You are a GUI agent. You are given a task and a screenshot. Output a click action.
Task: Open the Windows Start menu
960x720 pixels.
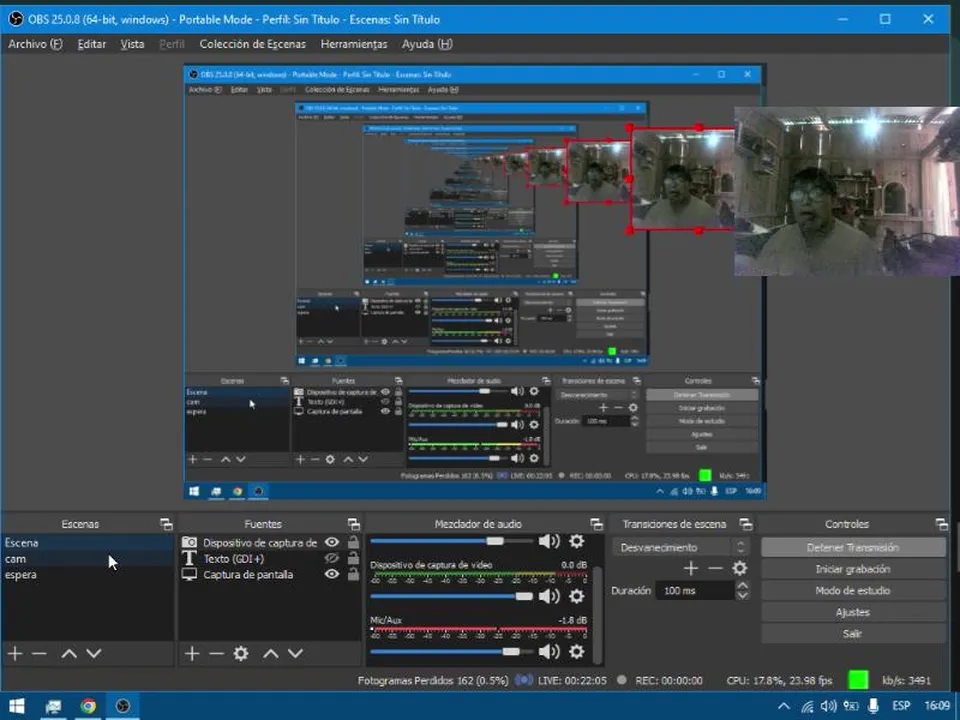click(17, 706)
